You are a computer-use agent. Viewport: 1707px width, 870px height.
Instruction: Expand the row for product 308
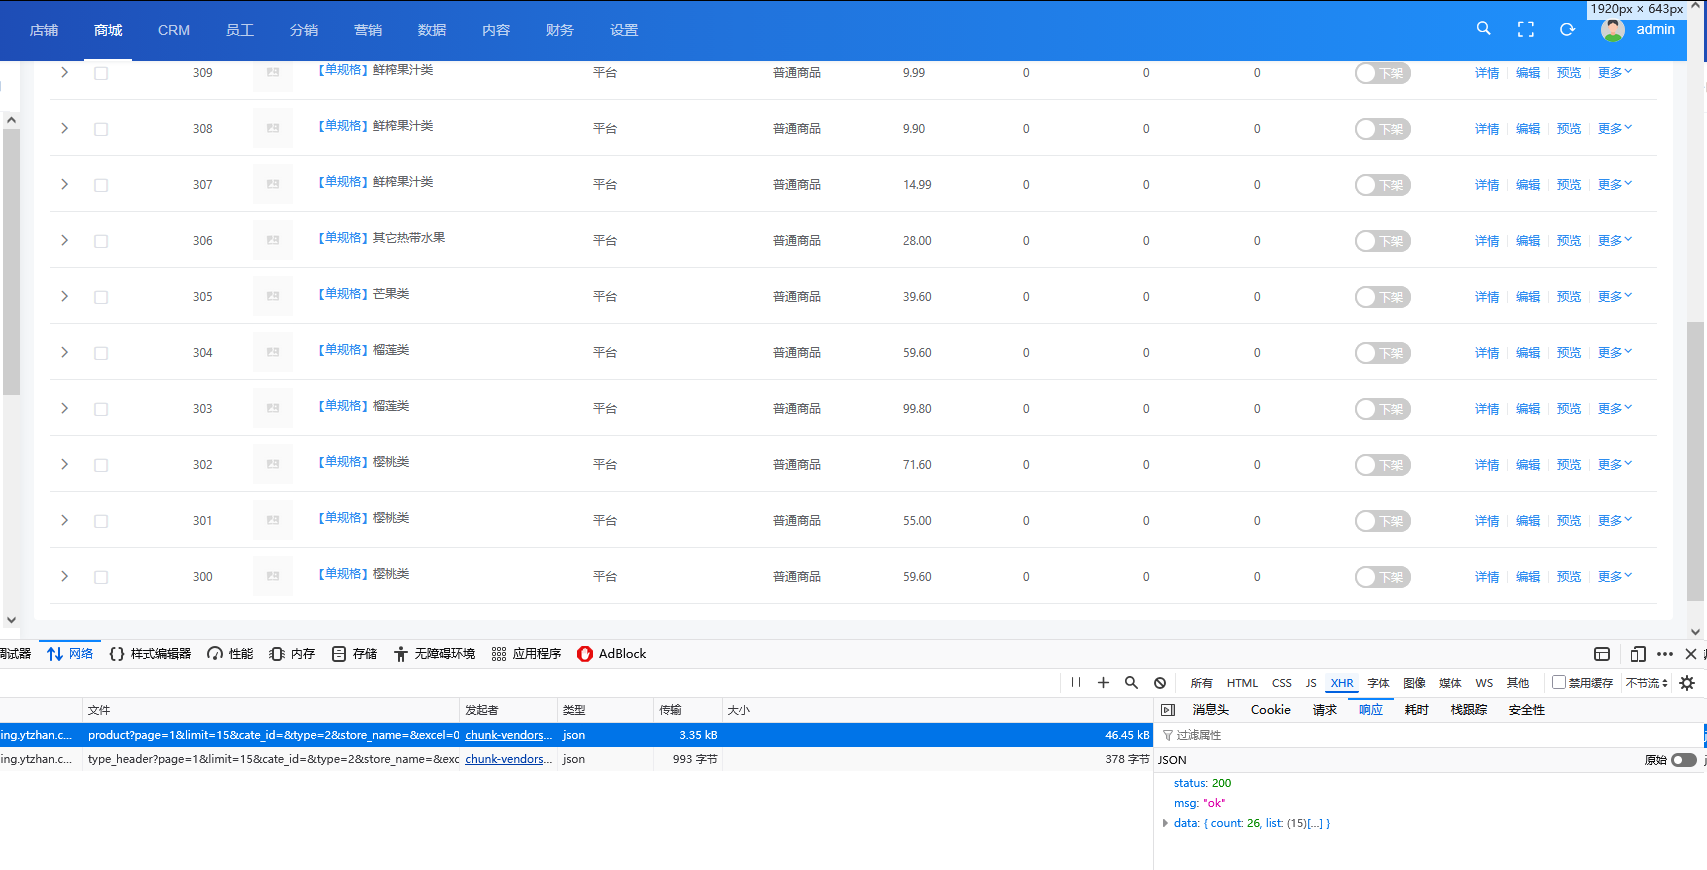(x=65, y=129)
